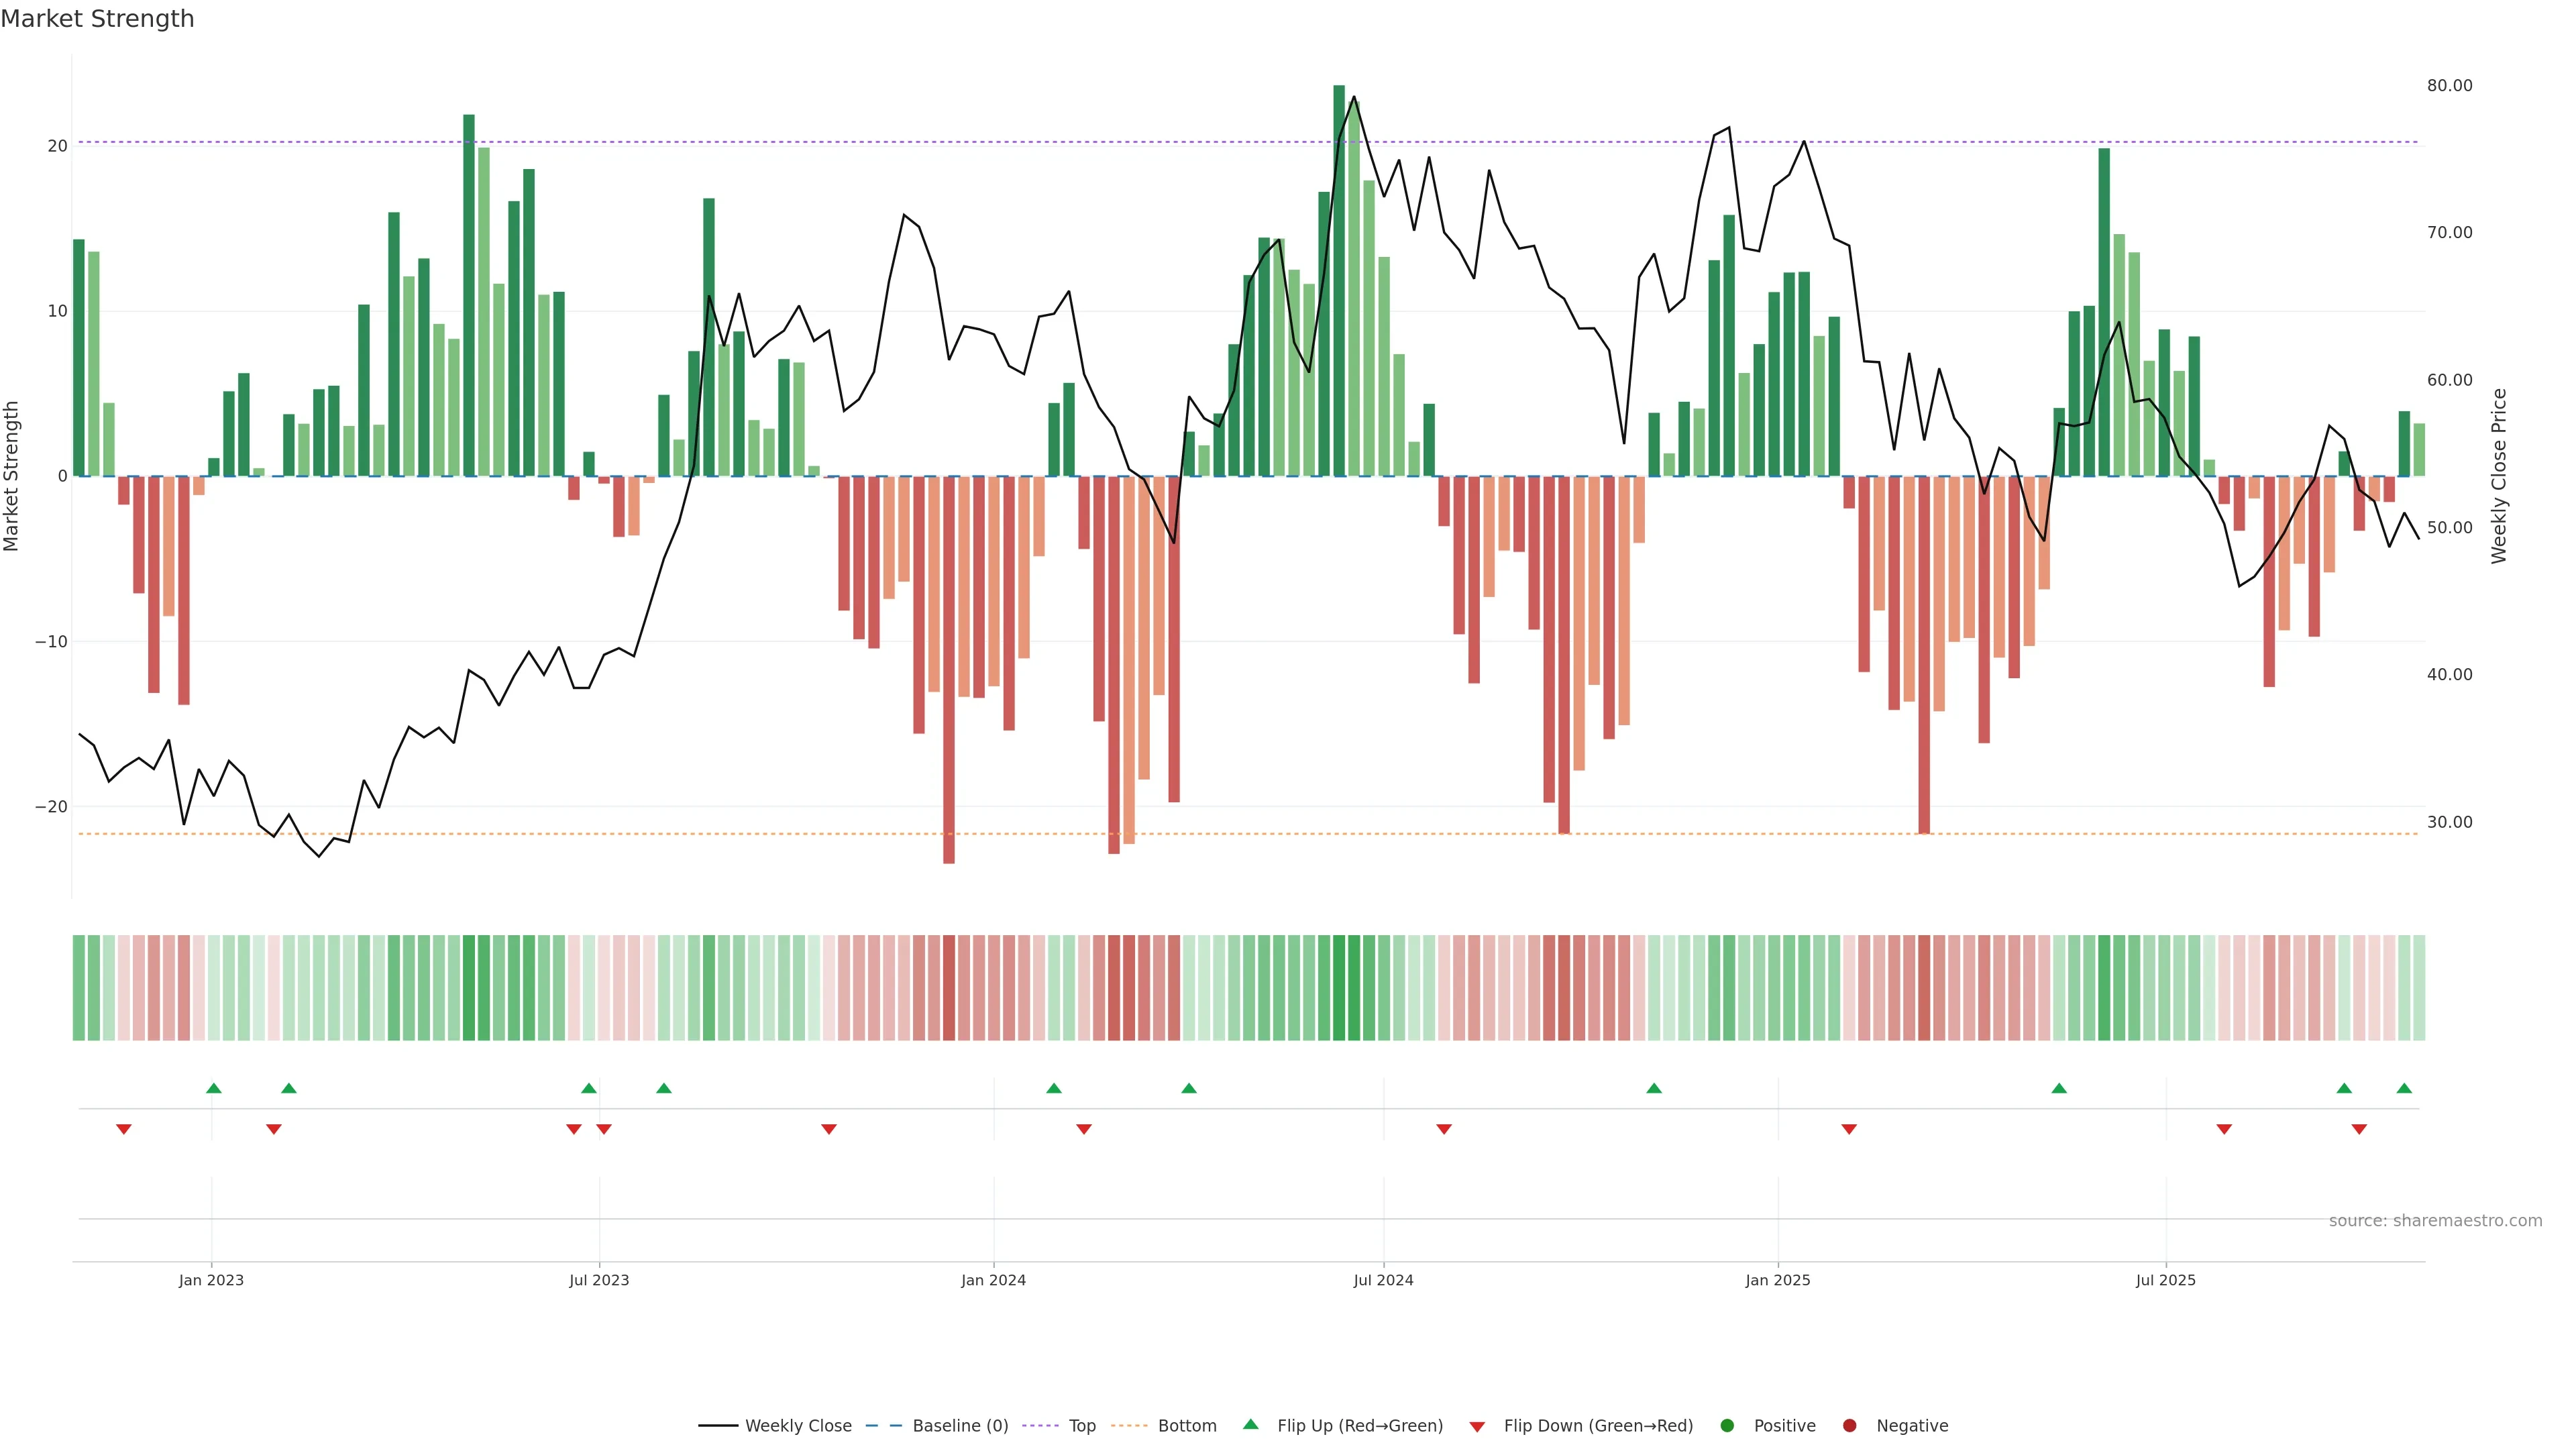
Task: Click the Weekly Close Price axis title
Action: click(2499, 476)
